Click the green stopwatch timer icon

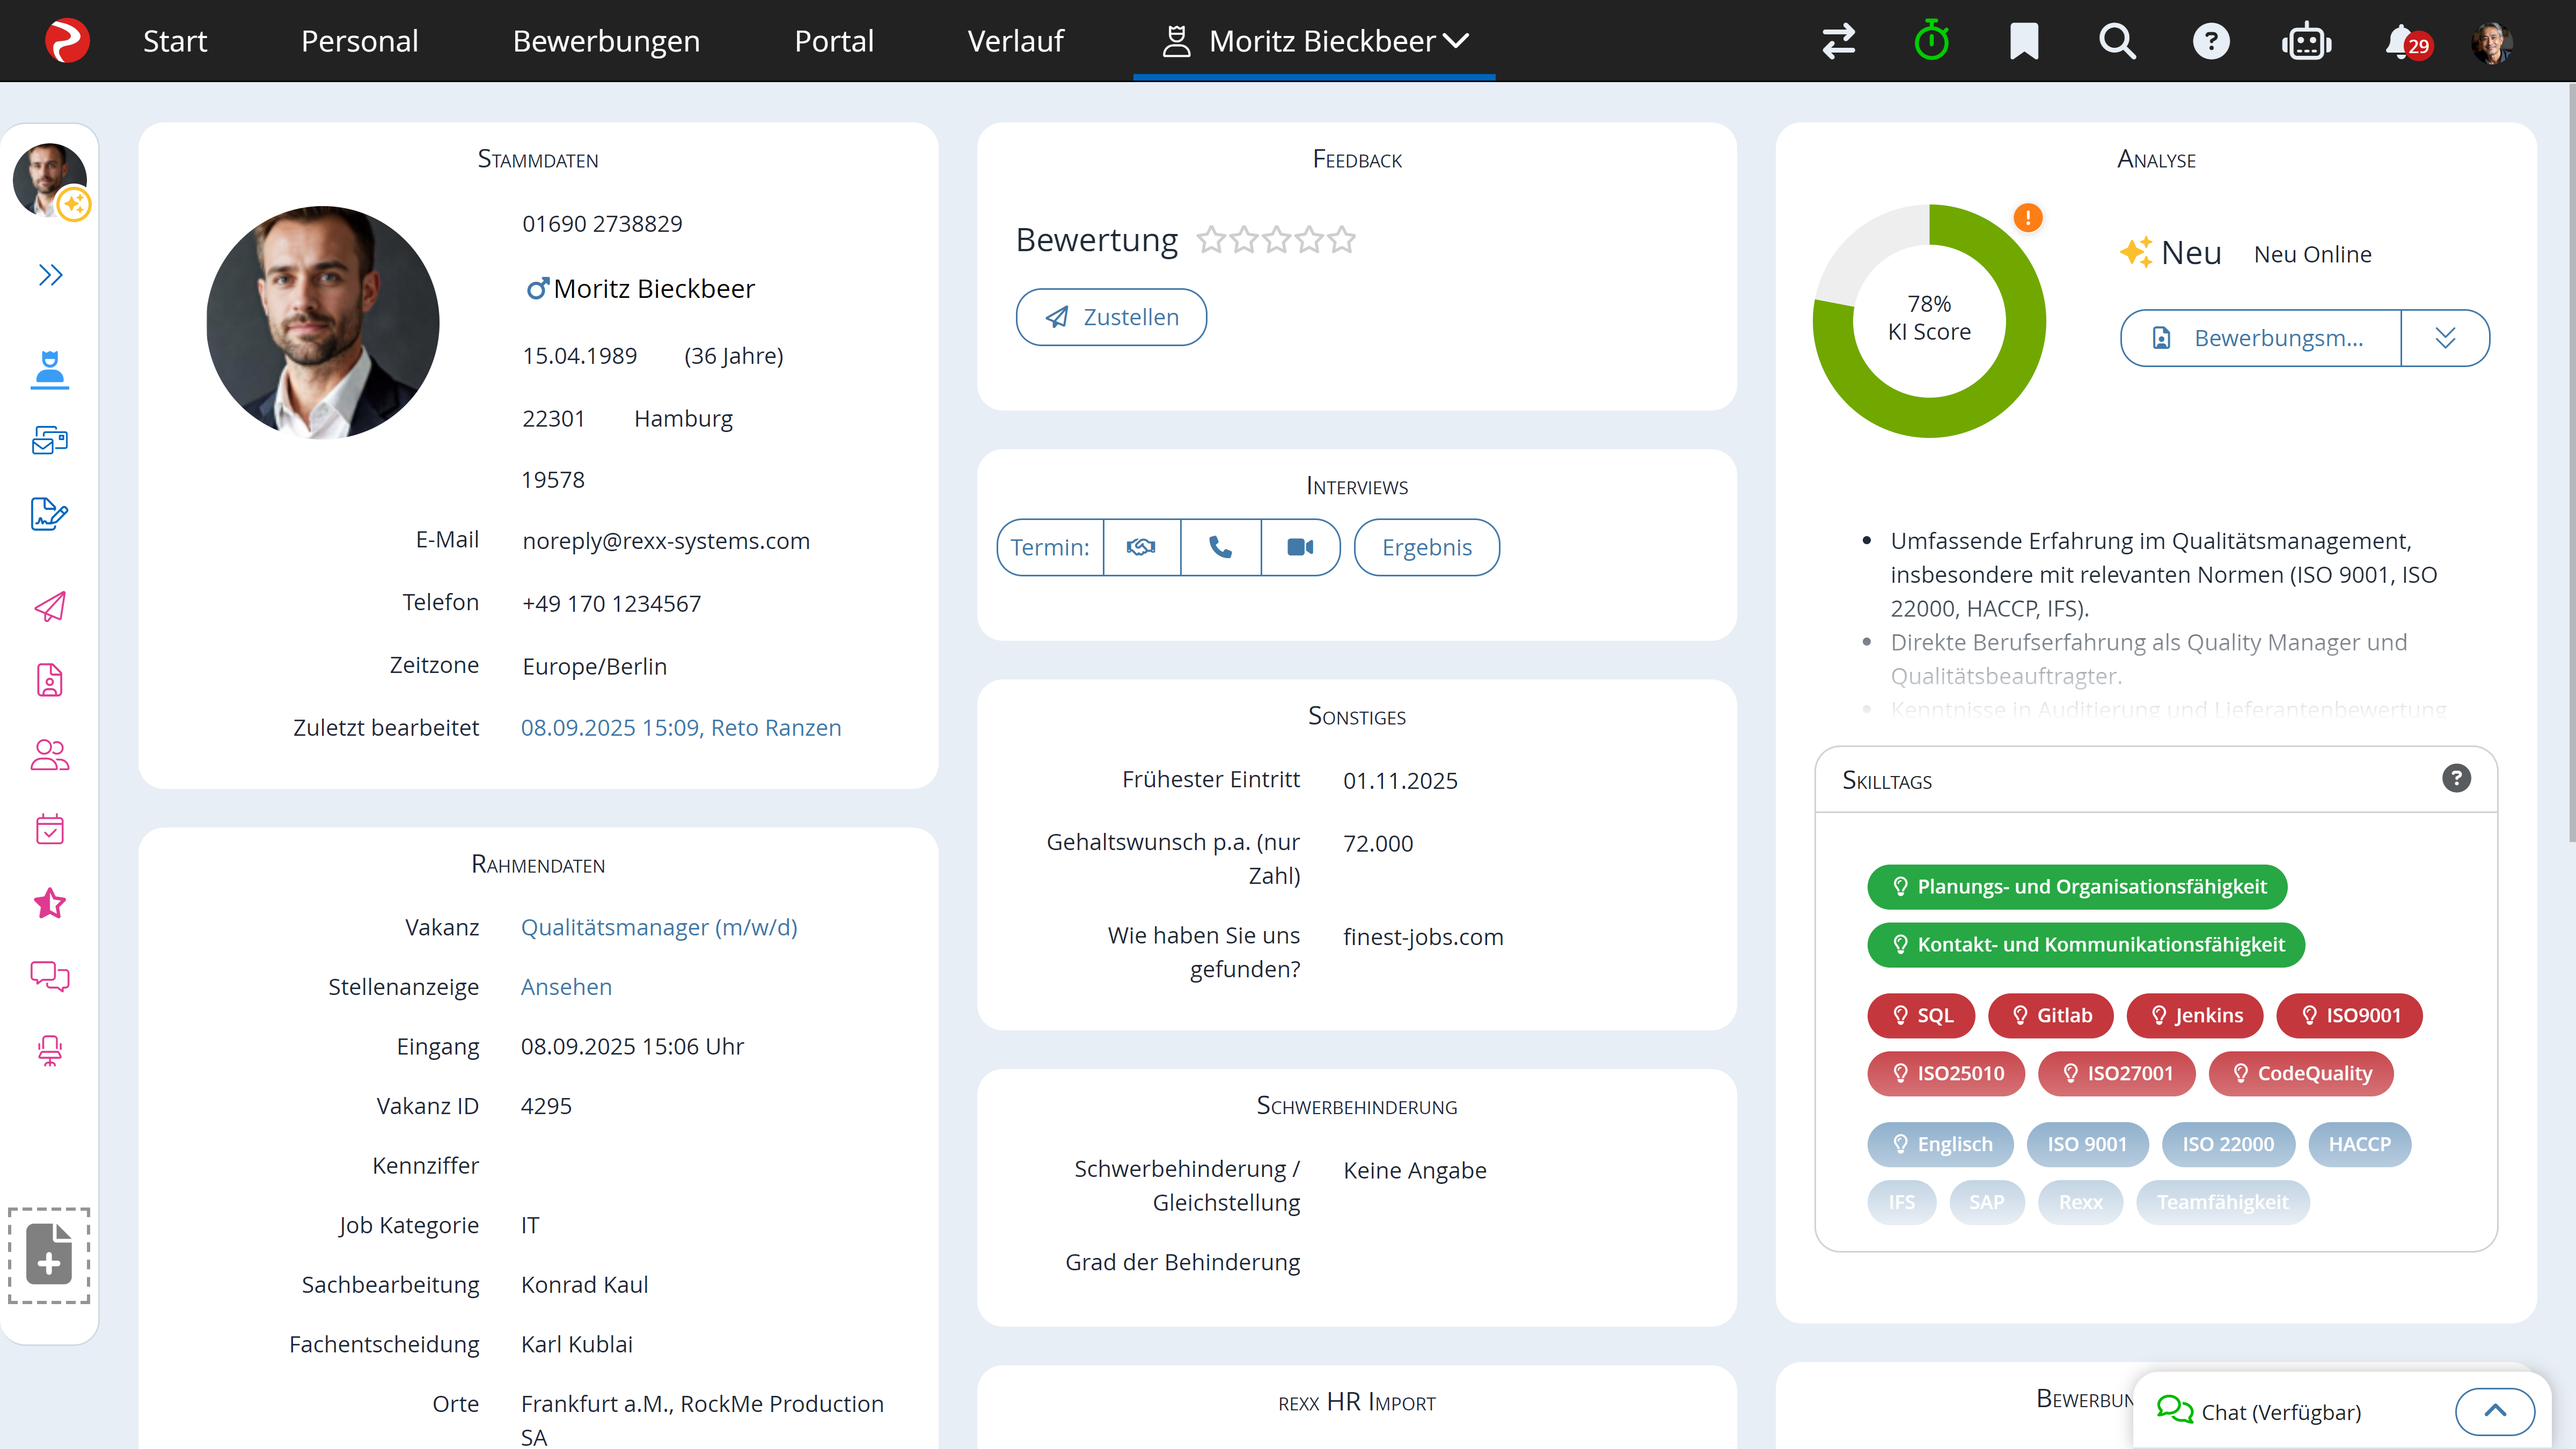[x=1931, y=41]
